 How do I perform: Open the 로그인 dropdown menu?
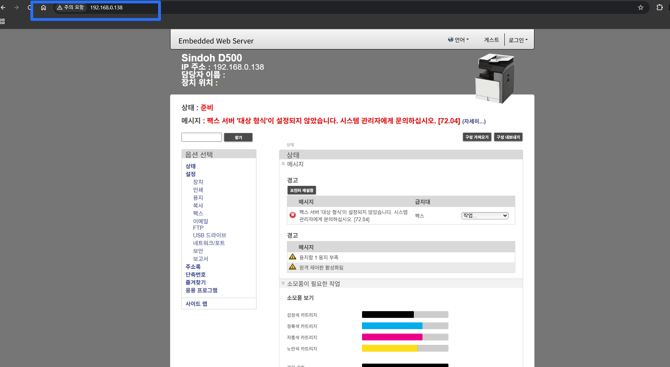pyautogui.click(x=518, y=40)
